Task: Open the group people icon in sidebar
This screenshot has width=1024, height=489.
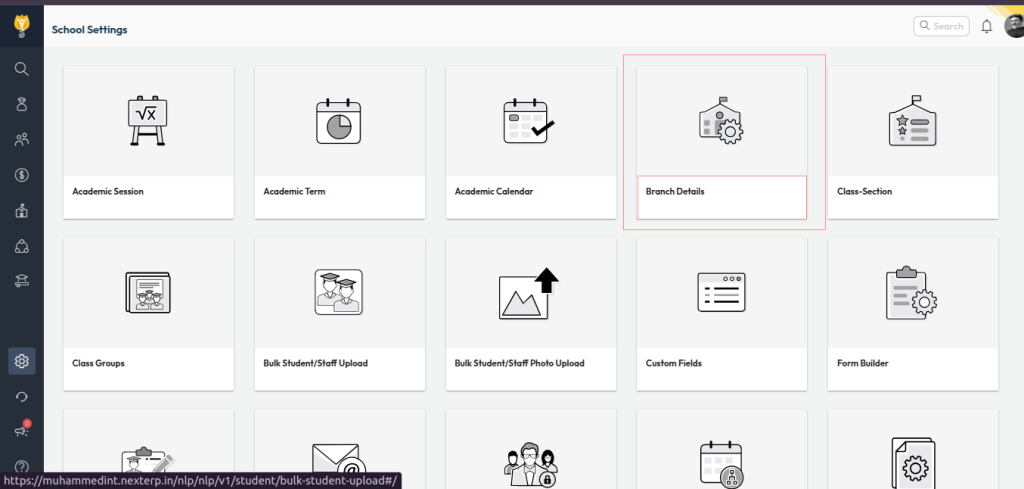Action: coord(21,140)
